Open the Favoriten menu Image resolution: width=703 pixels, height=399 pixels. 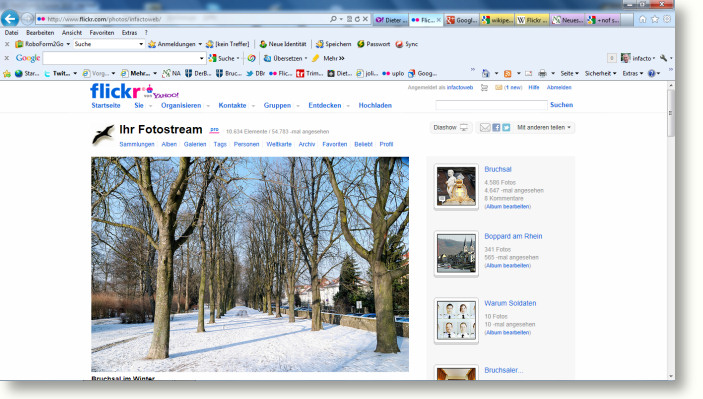102,33
